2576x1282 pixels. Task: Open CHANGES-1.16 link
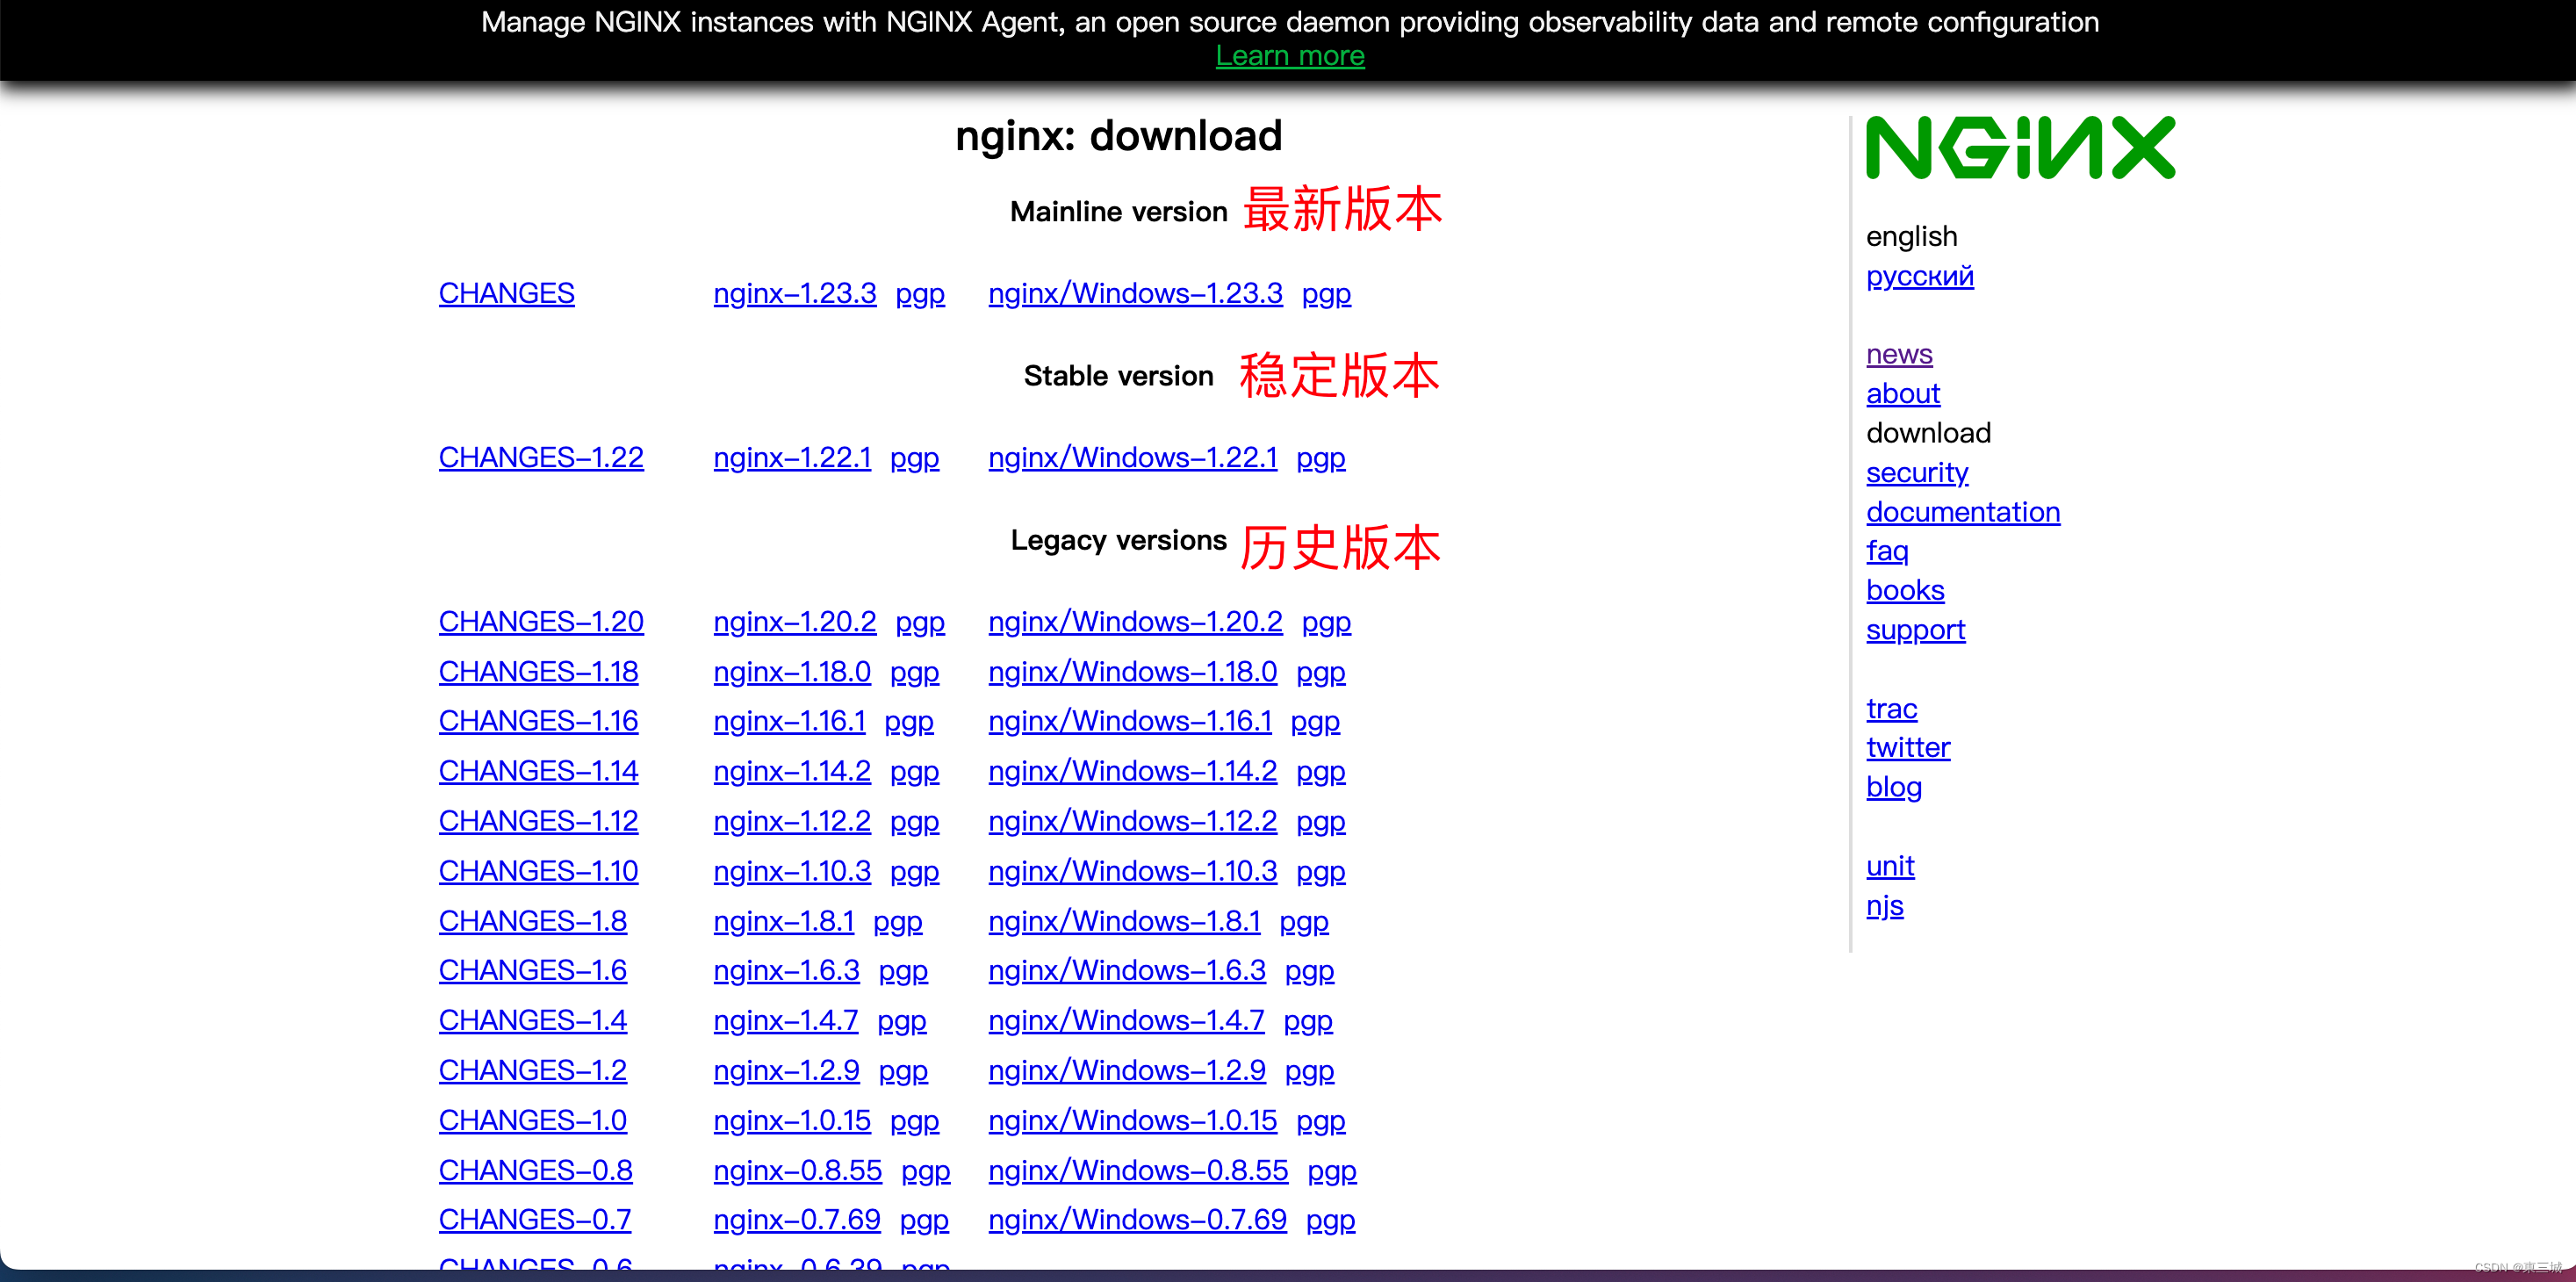[538, 720]
